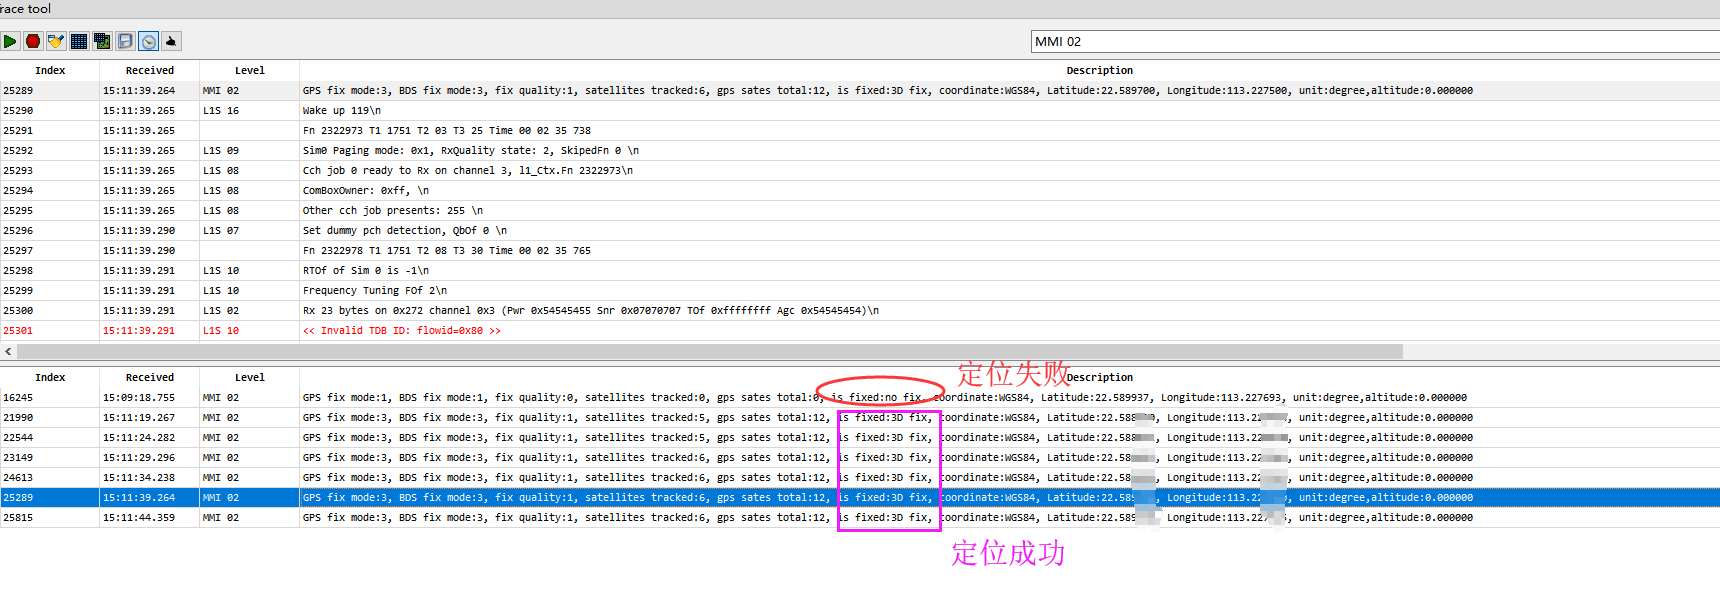Click timestamp 15:11:19.267 in lower pane
Image resolution: width=1720 pixels, height=610 pixels.
click(x=139, y=418)
